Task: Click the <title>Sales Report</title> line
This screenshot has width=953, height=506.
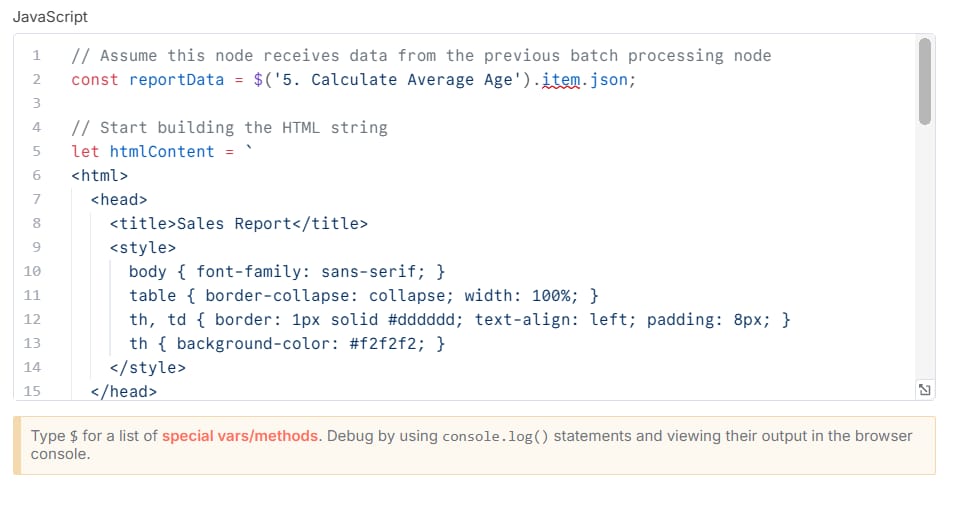Action: point(238,224)
